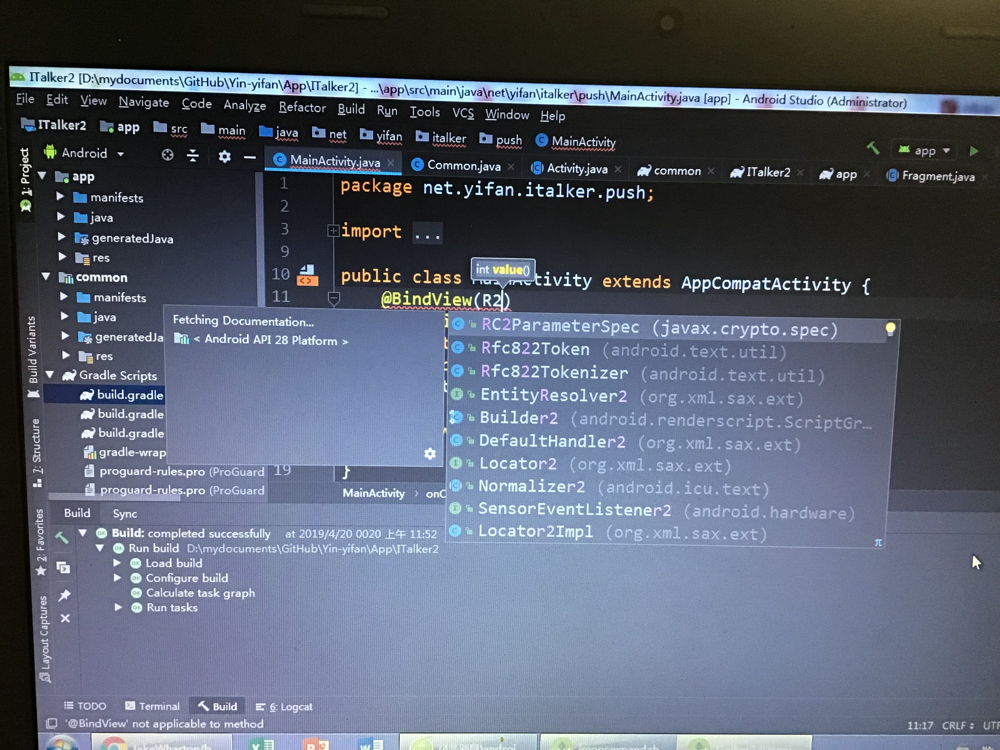Screen dimensions: 1000x750
Task: Open the app run configuration dropdown
Action: point(924,151)
